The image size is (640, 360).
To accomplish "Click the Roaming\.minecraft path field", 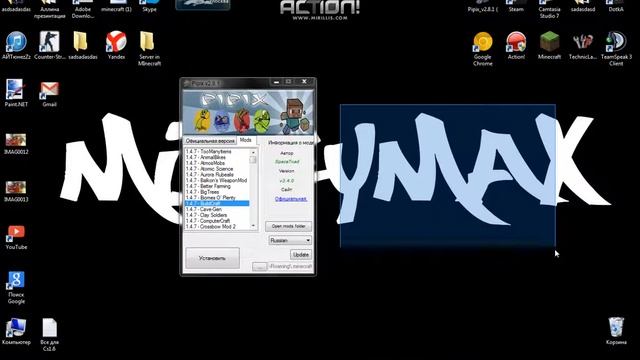I will (x=291, y=267).
